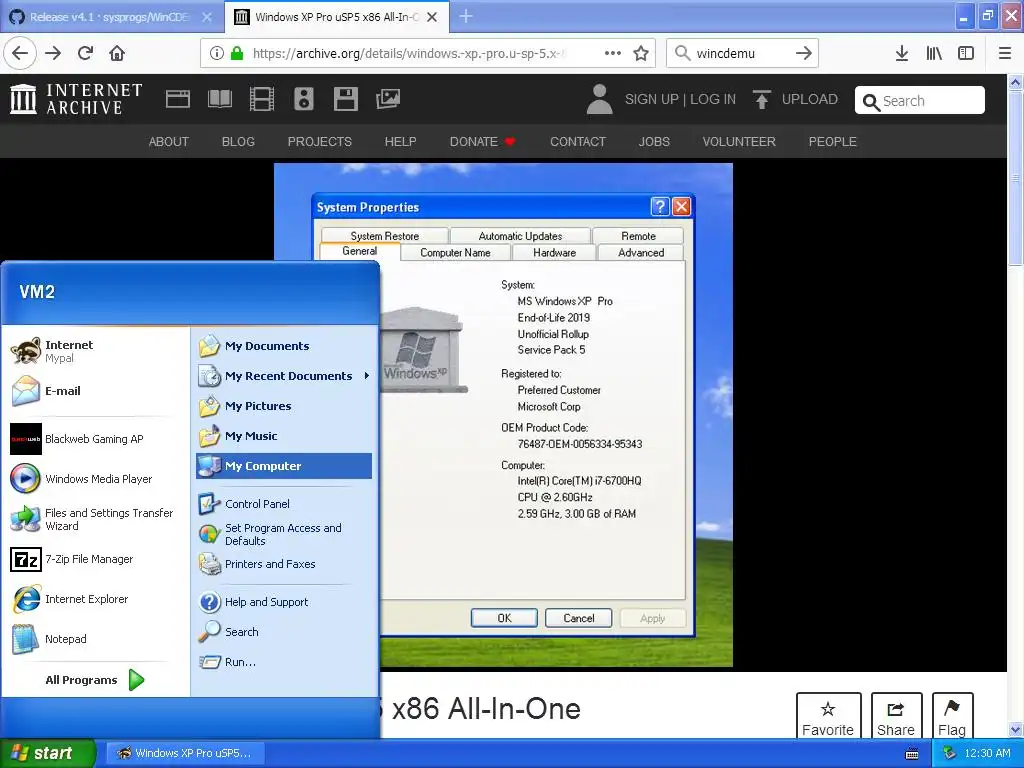Open the DONATE nav item

click(483, 142)
